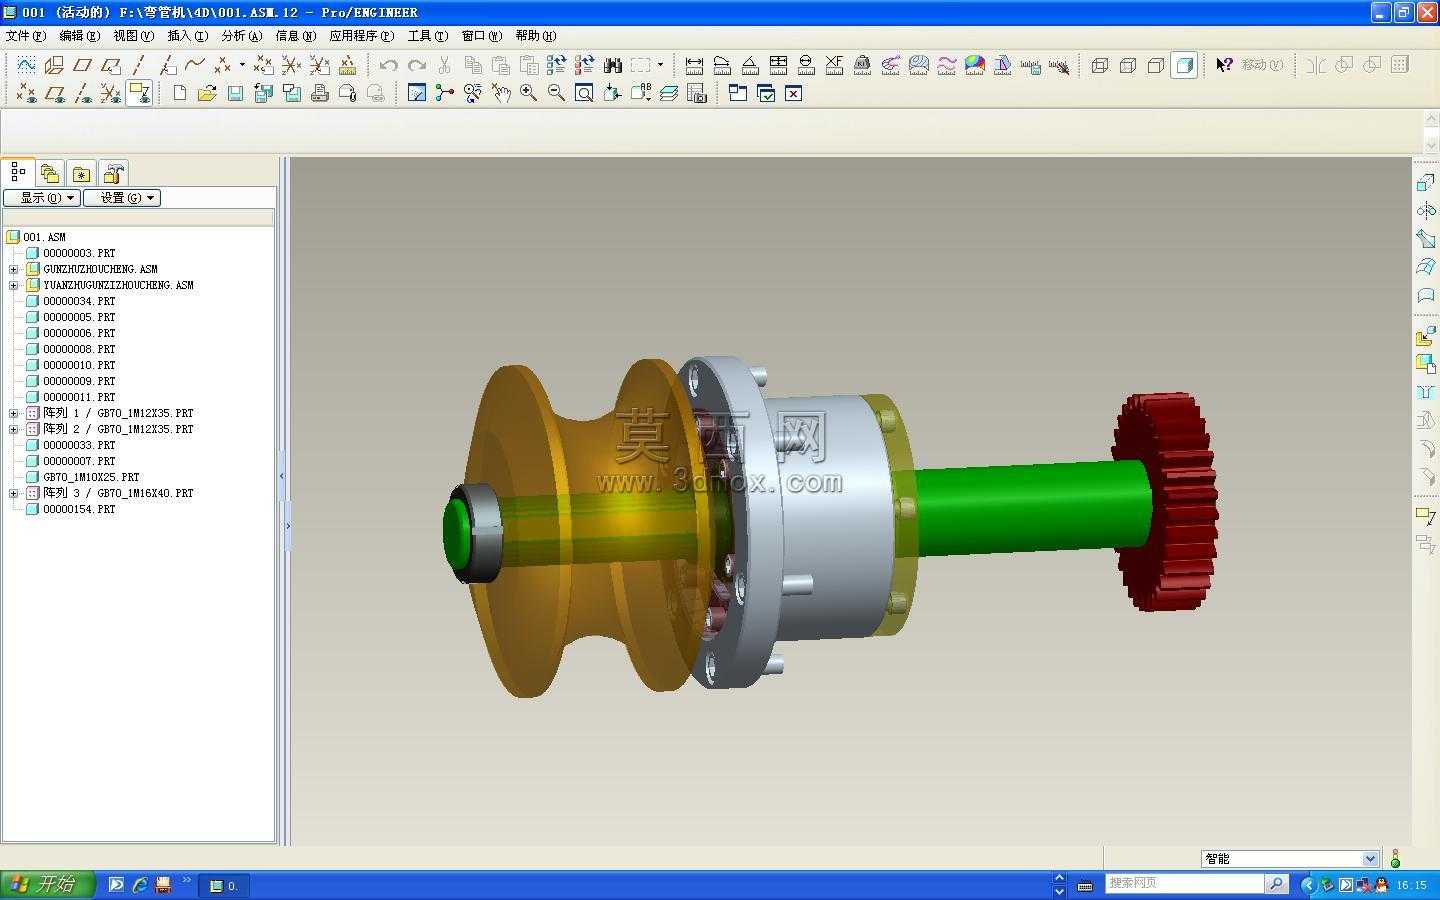Open the 编辑 menu
Screen dimensions: 1440x900
(80, 35)
